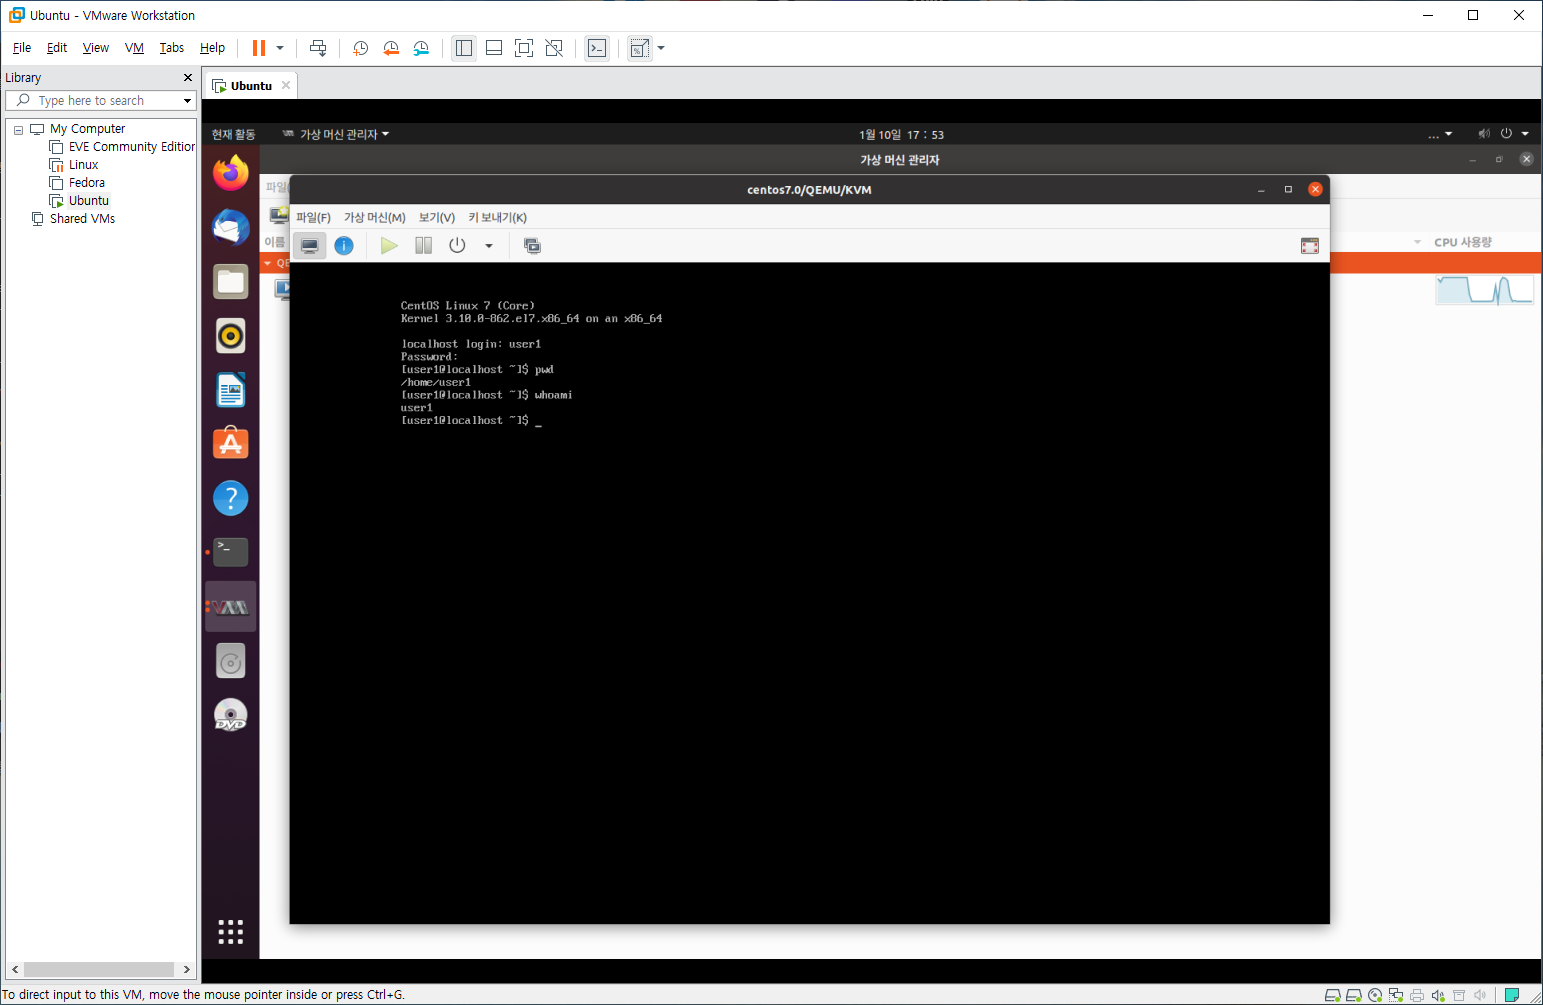Screen dimensions: 1543x1005
Task: Open the Activities (현재 활동) overview
Action: point(233,134)
